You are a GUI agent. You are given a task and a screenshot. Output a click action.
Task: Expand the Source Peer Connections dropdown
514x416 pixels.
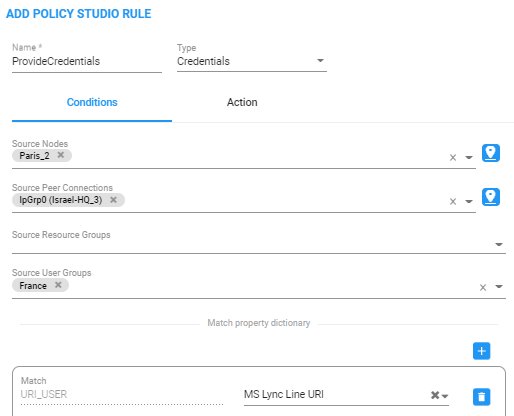coord(469,201)
